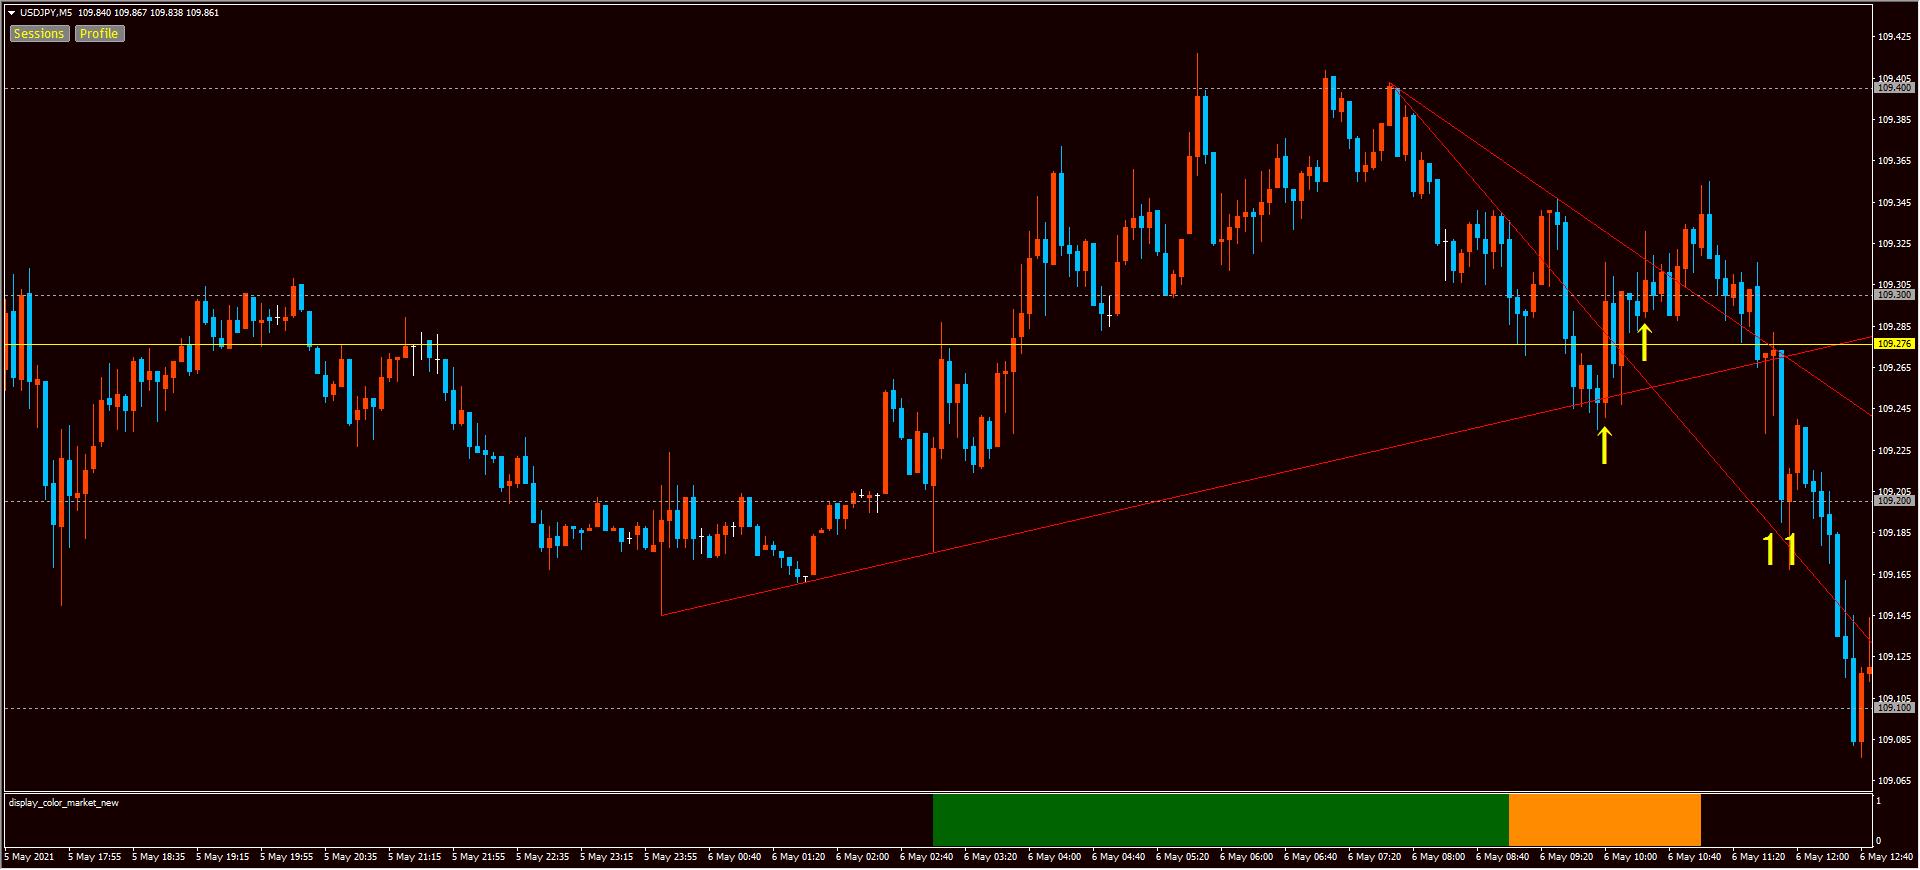This screenshot has height=870, width=1920.
Task: Click the 109.425 price on scale
Action: tap(1893, 37)
